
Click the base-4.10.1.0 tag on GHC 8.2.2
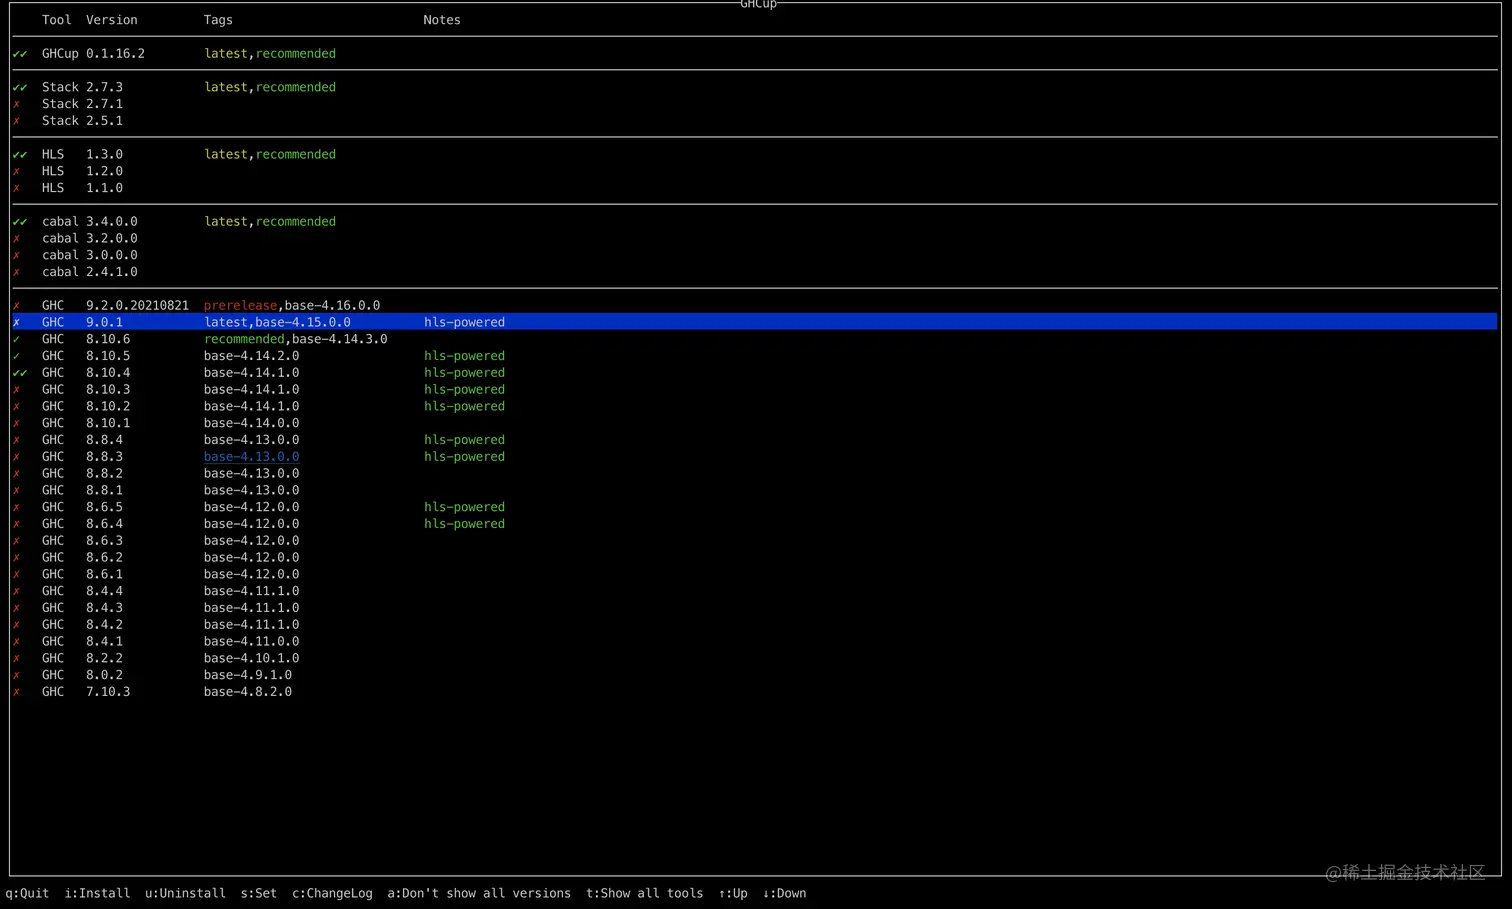251,659
